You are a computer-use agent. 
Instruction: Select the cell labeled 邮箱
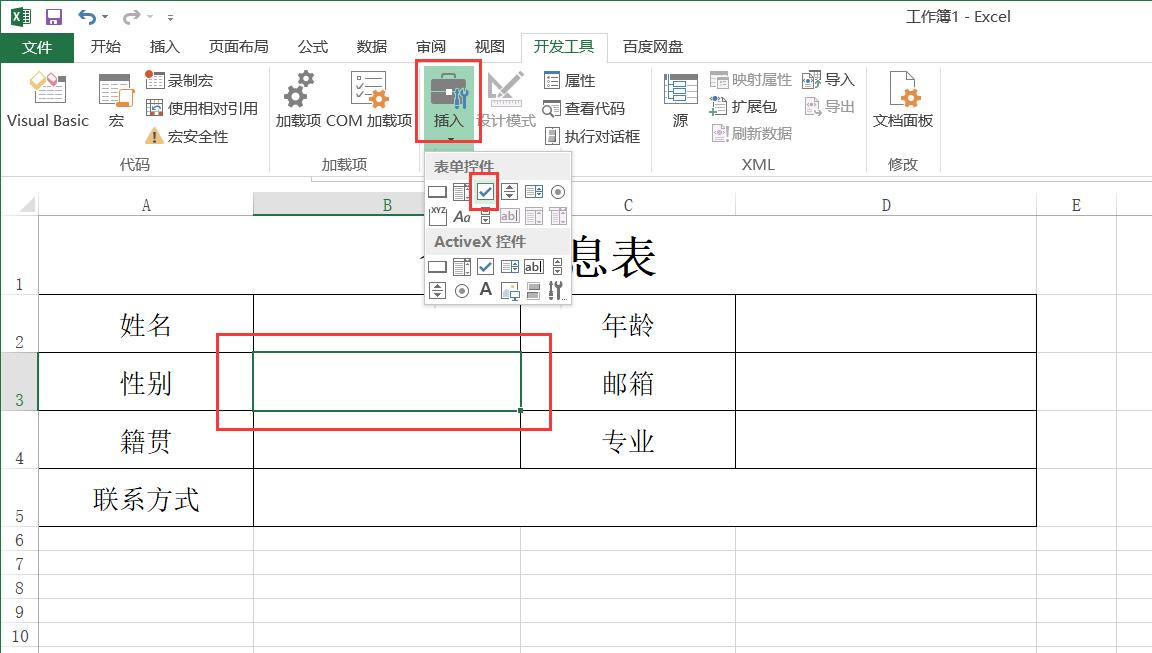[627, 382]
